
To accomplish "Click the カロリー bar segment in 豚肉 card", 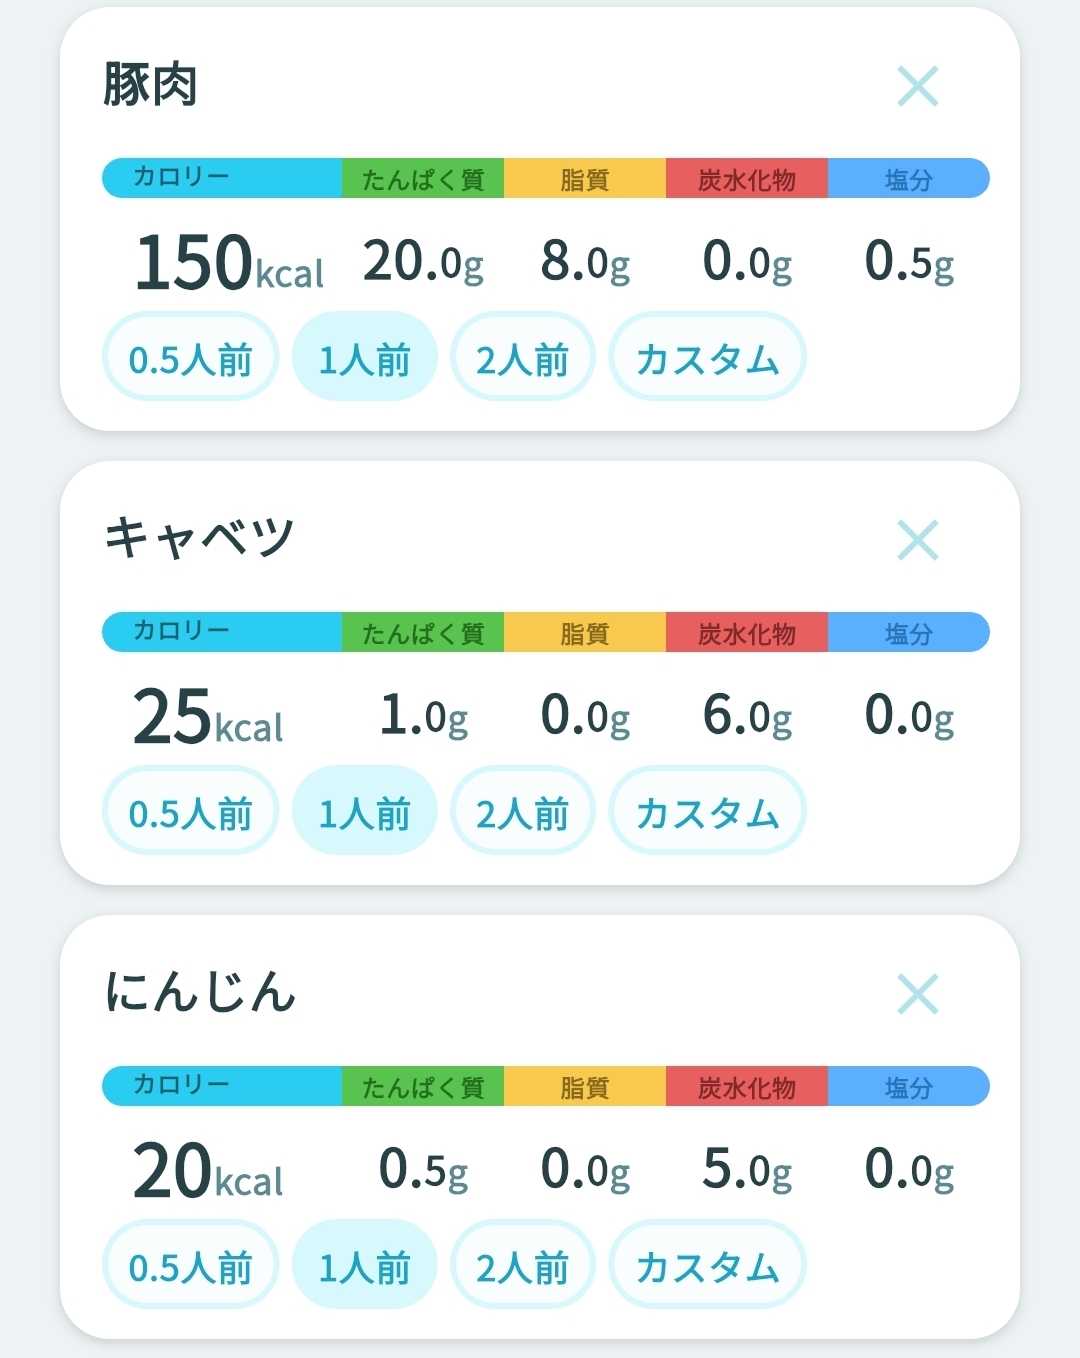I will pyautogui.click(x=222, y=178).
